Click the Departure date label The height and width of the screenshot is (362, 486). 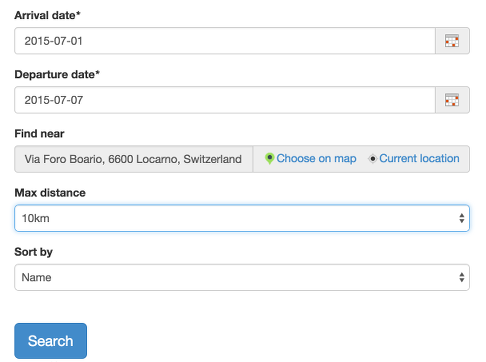point(57,74)
